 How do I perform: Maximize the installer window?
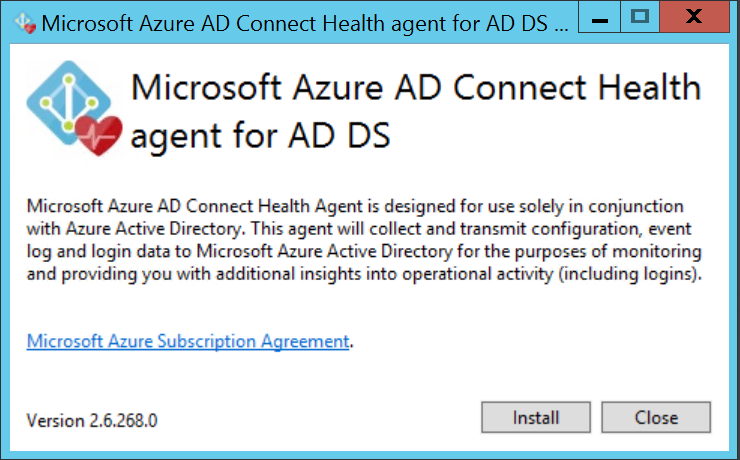(640, 17)
